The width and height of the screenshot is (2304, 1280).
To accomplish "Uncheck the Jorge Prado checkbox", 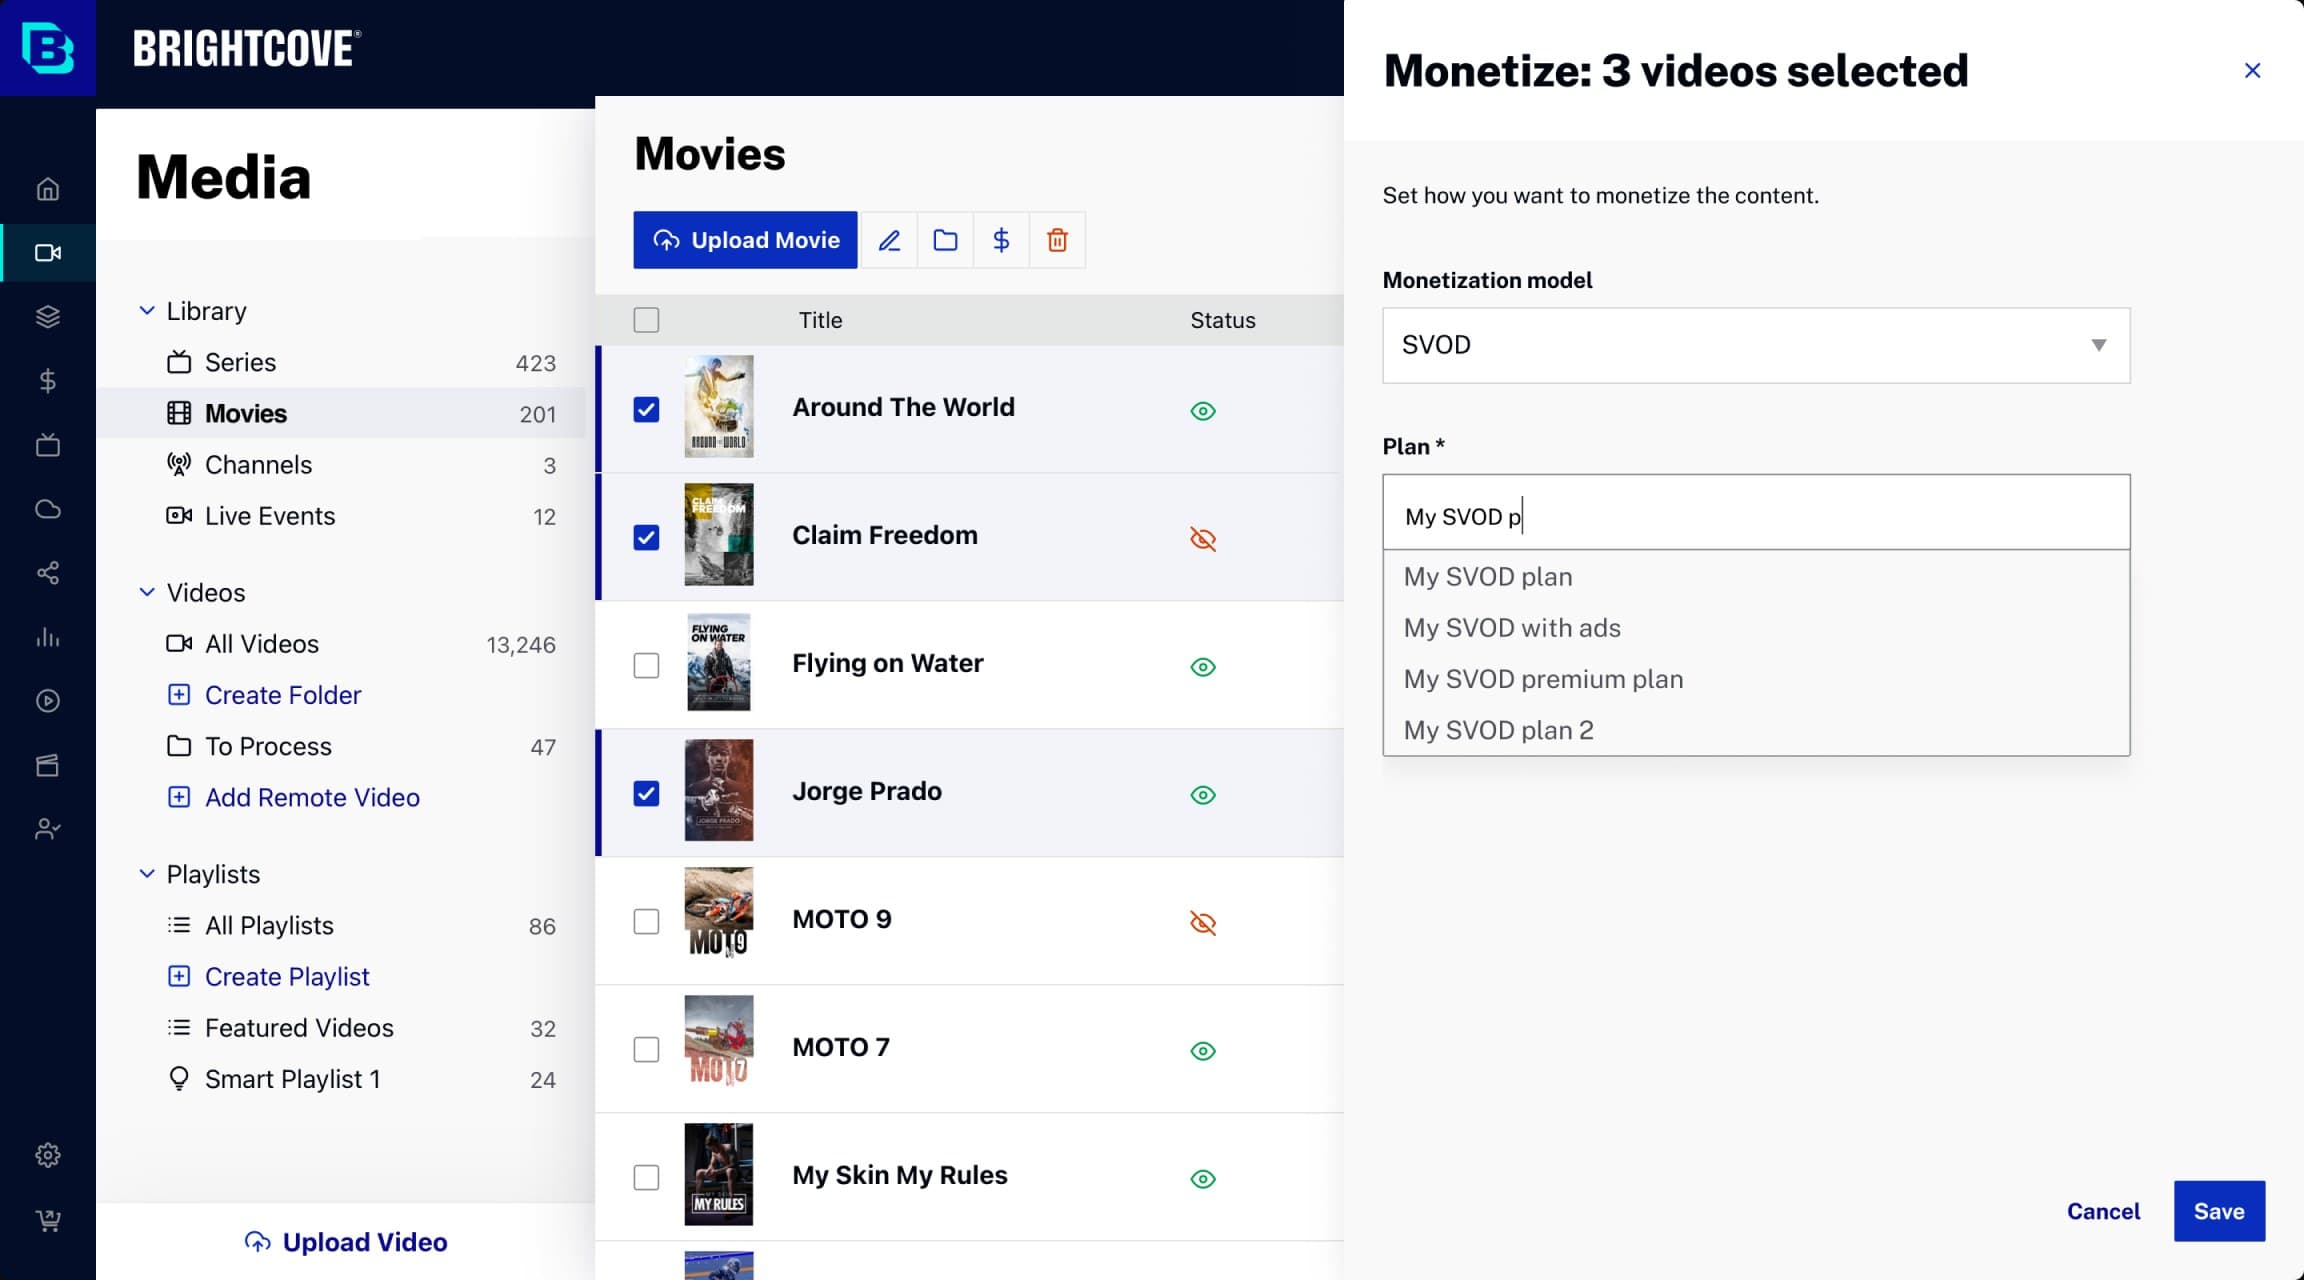I will point(646,793).
